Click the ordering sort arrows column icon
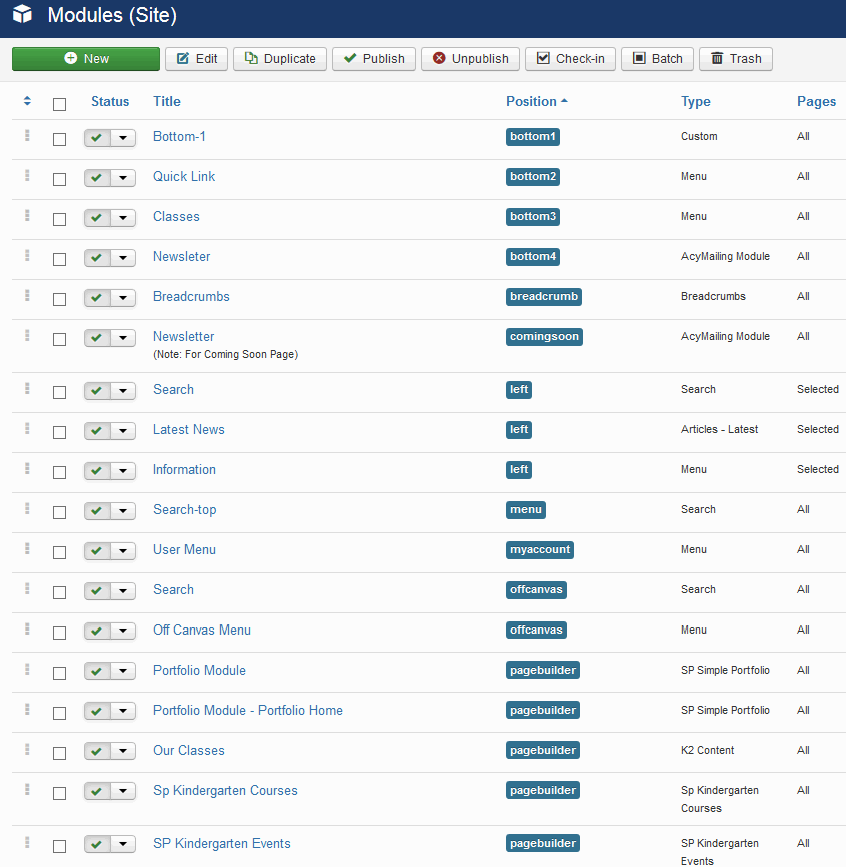846x867 pixels. (x=27, y=101)
